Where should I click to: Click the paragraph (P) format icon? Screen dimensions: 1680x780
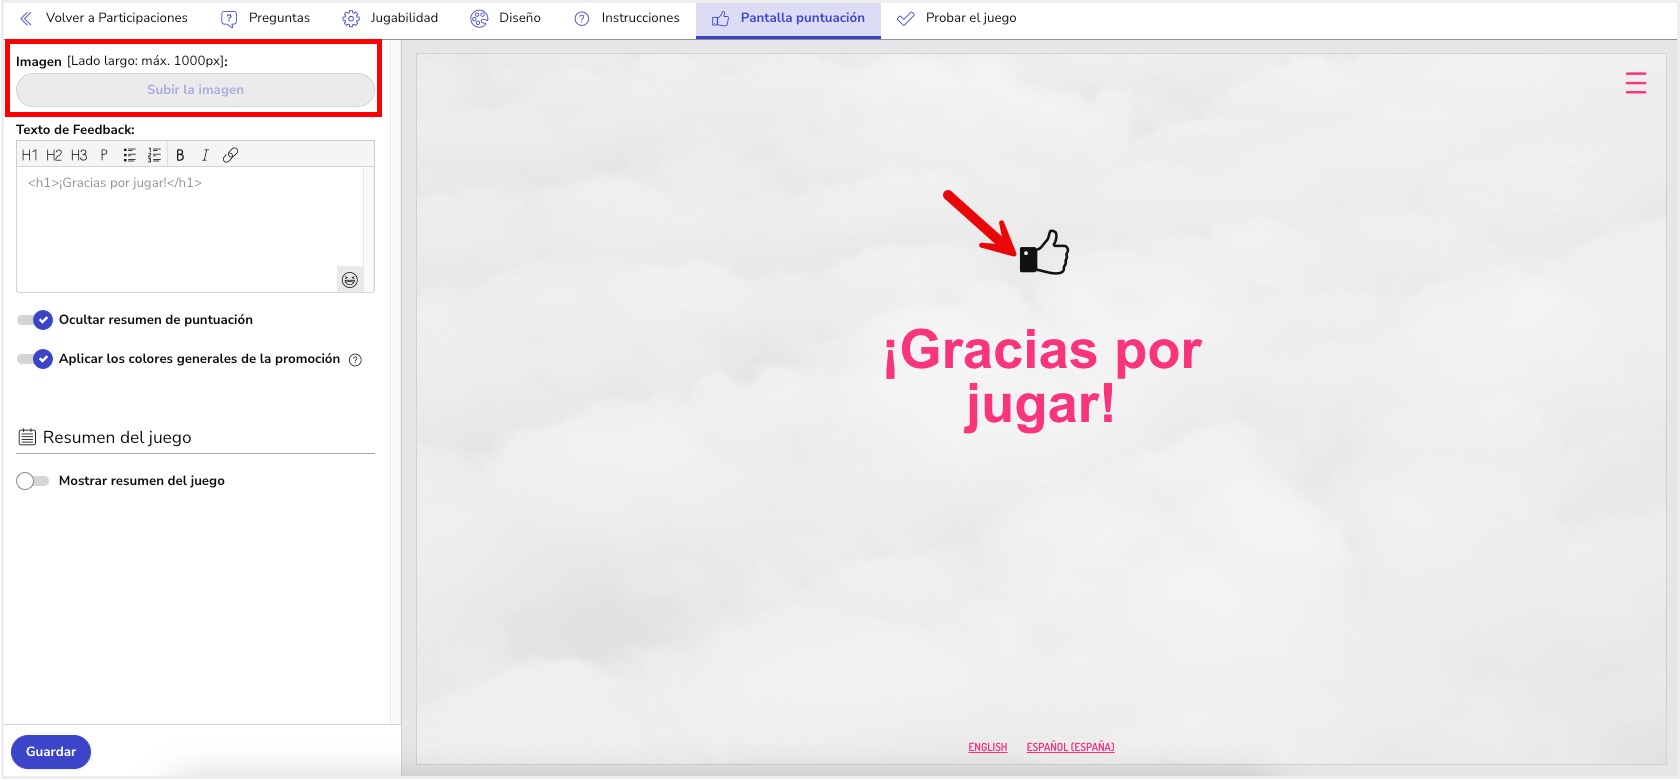tap(104, 155)
